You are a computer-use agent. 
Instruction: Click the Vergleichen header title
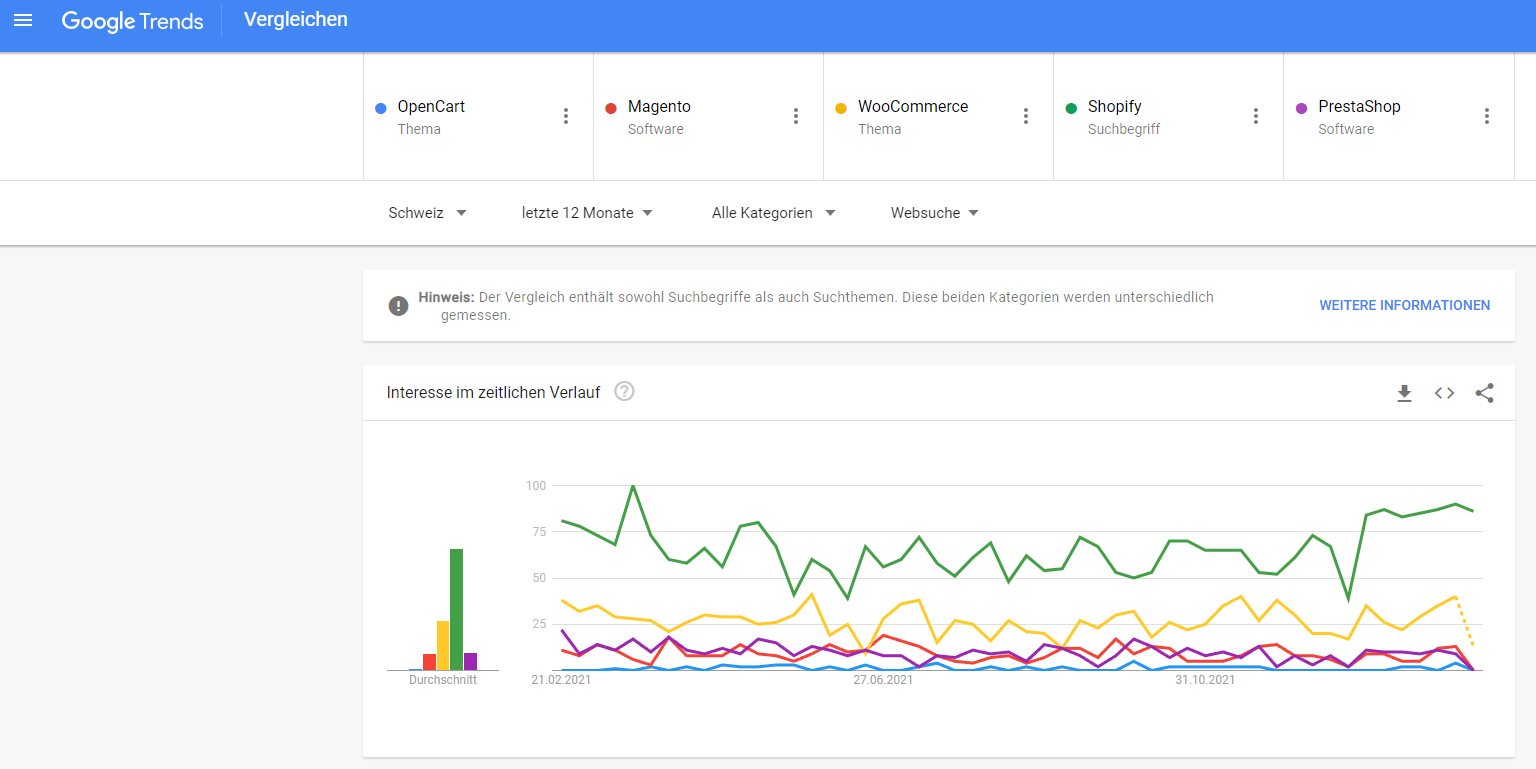click(x=296, y=19)
